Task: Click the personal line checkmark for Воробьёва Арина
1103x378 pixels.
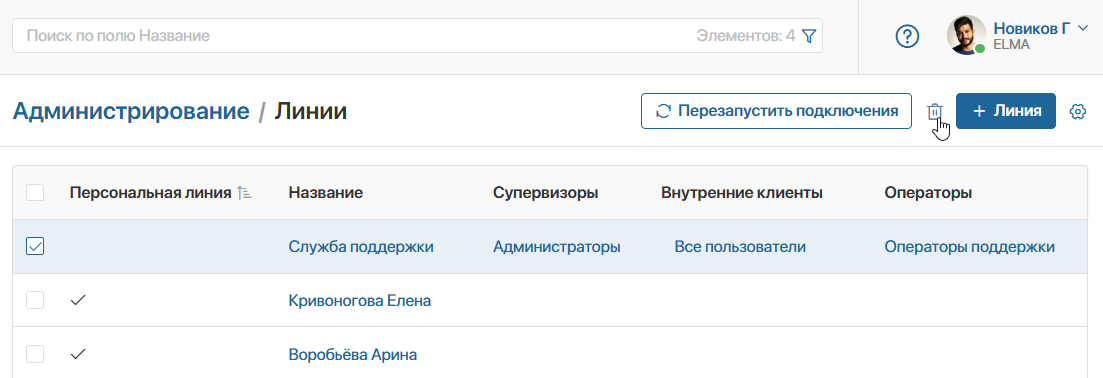Action: tap(78, 354)
